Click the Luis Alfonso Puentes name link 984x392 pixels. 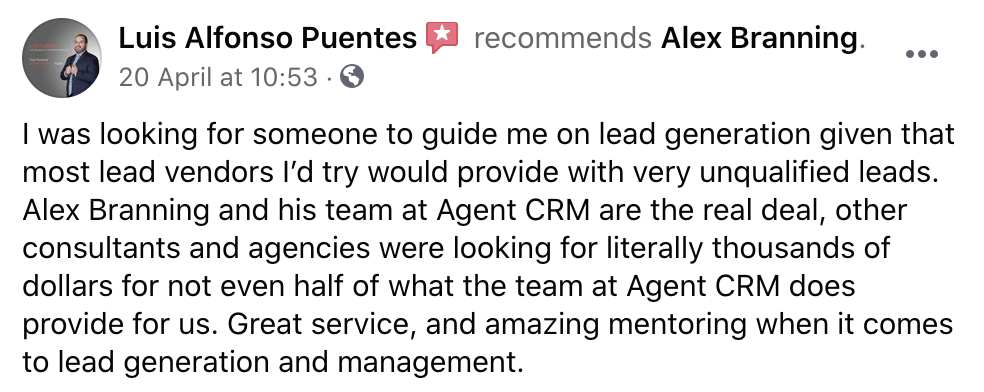(x=268, y=38)
